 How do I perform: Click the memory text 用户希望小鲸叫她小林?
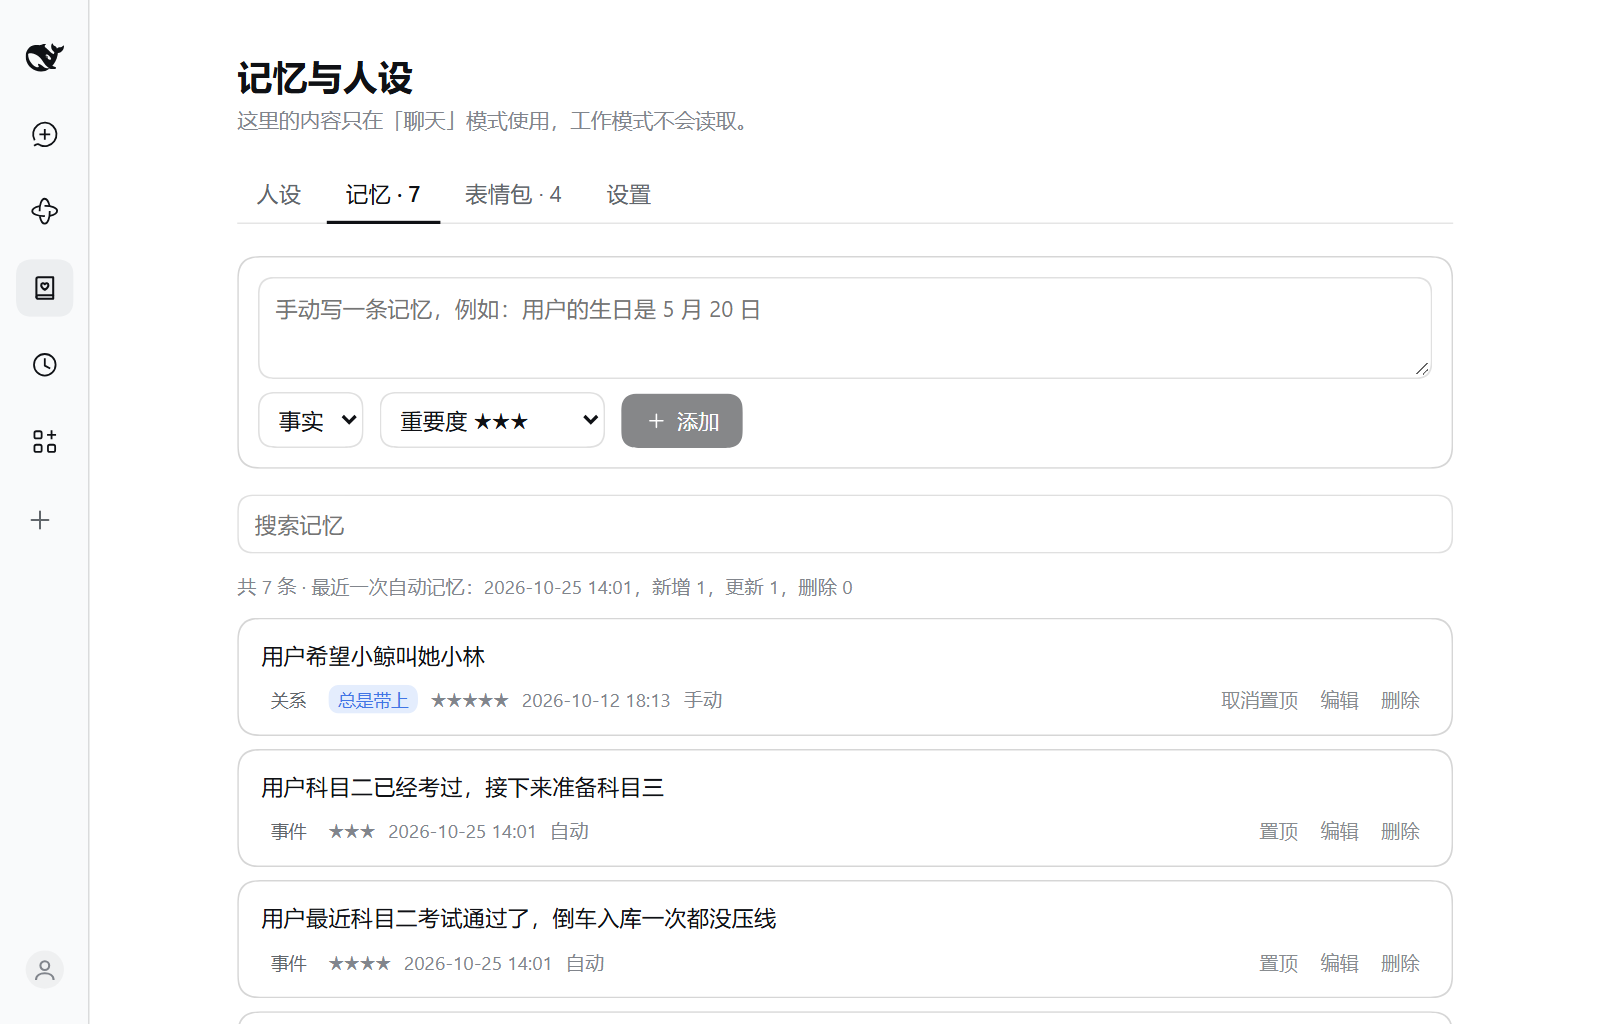tap(373, 657)
